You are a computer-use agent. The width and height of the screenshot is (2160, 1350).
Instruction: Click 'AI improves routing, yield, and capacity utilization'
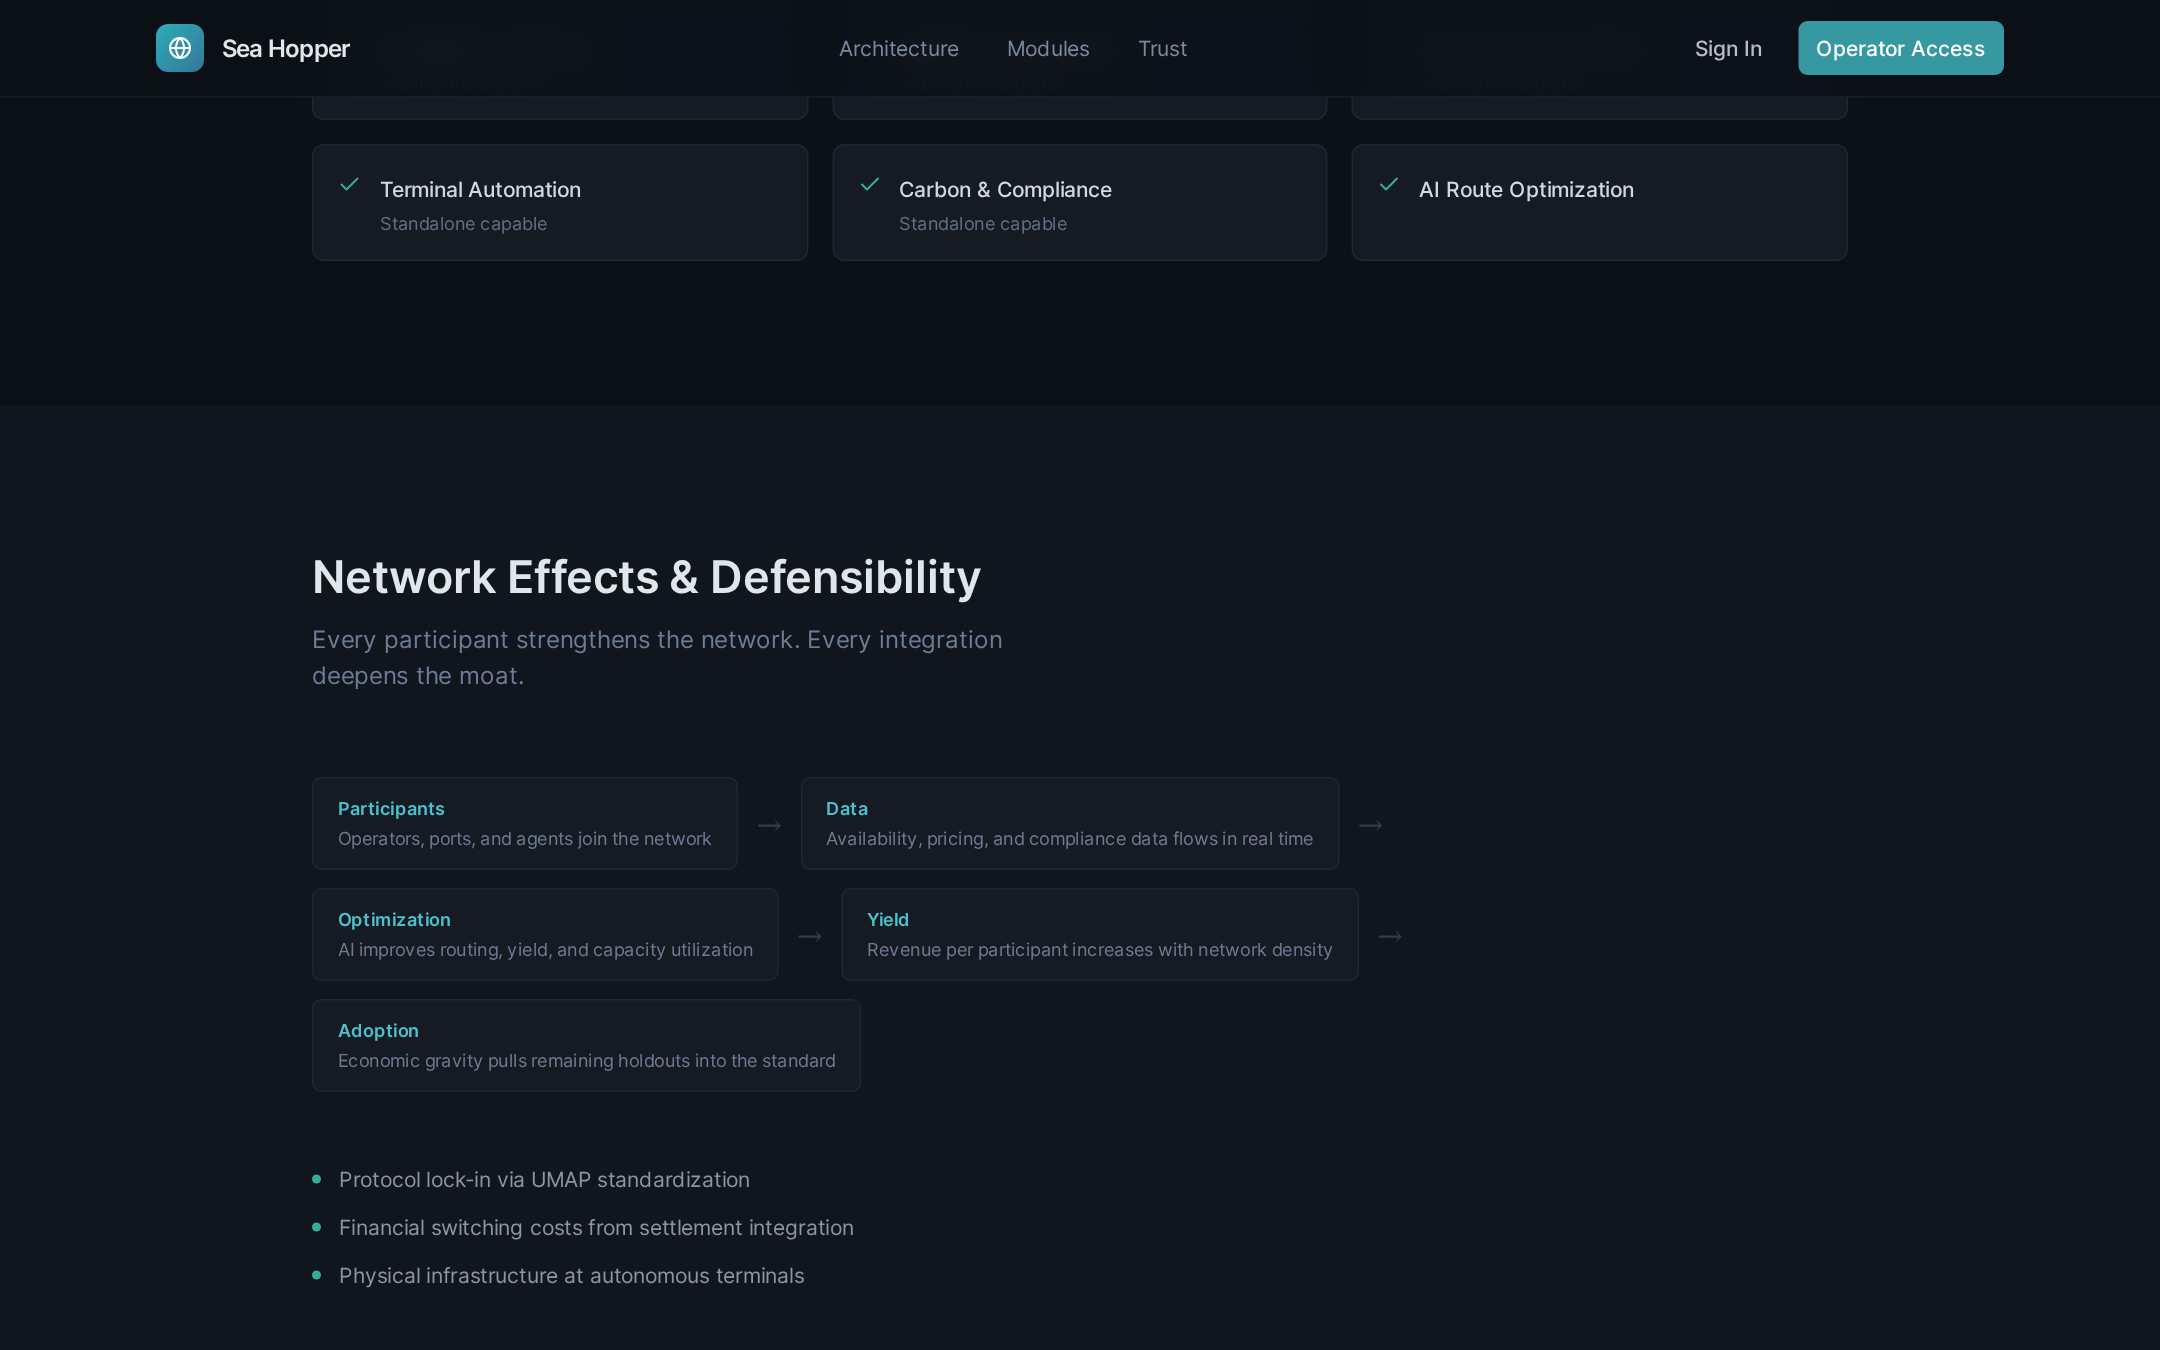click(x=545, y=950)
